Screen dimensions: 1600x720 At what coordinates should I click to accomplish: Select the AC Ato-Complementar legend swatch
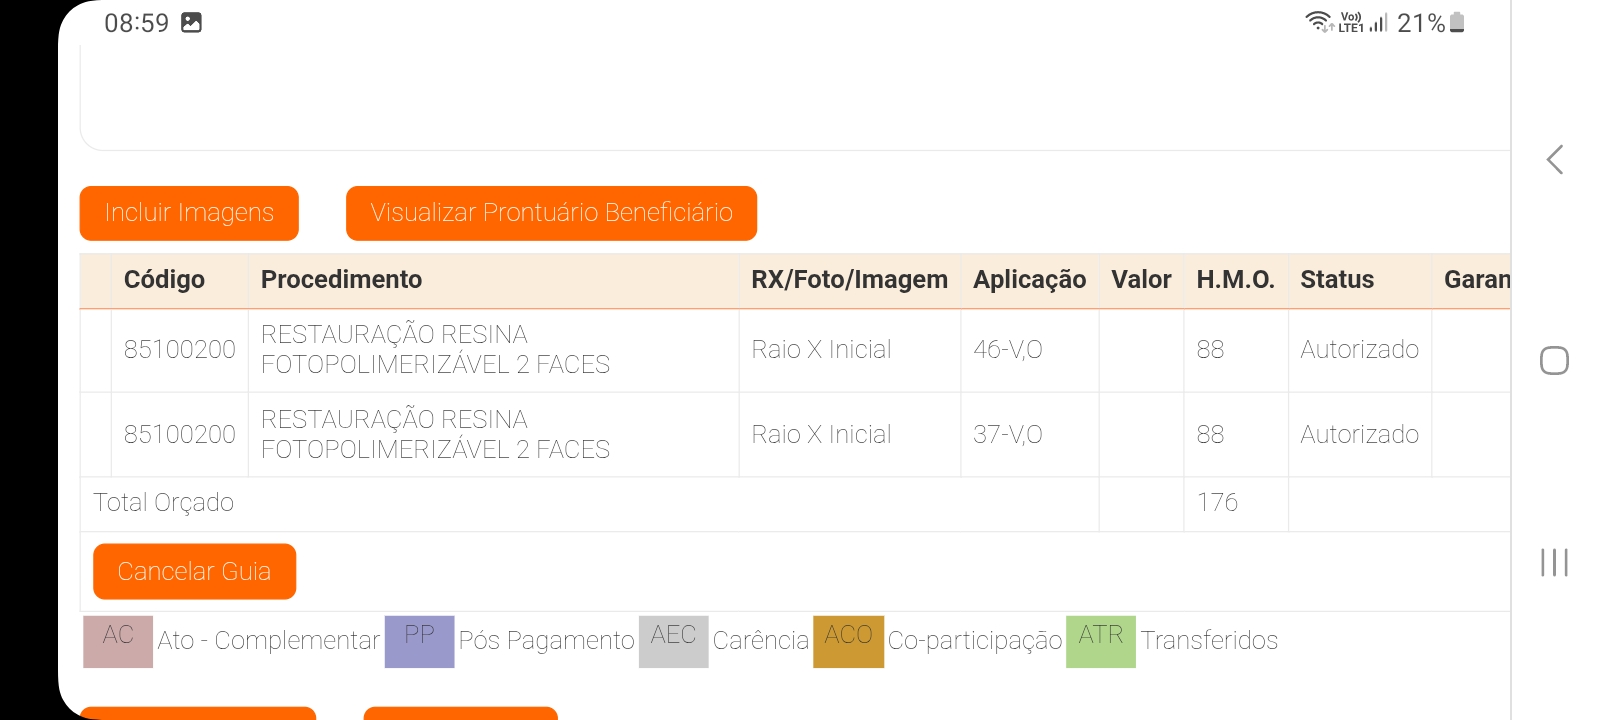[118, 641]
